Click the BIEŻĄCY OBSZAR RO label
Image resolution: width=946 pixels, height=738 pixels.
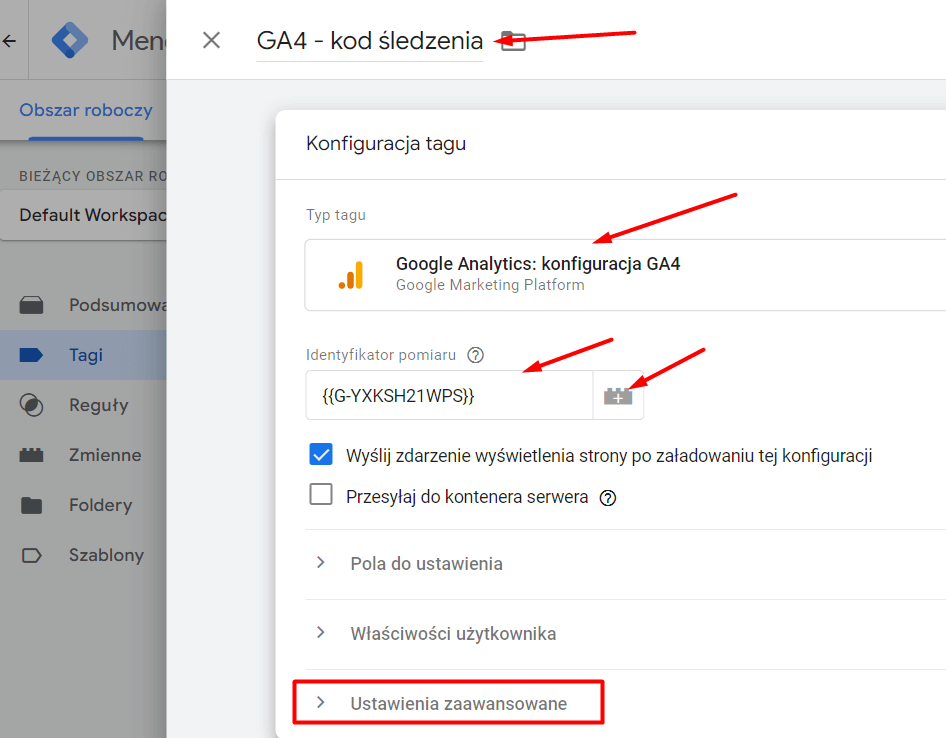pos(92,176)
